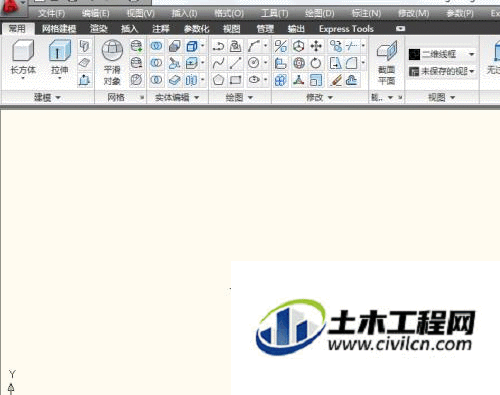The height and width of the screenshot is (395, 500).
Task: Click the 3D move gizmo icon
Action: coord(298,46)
